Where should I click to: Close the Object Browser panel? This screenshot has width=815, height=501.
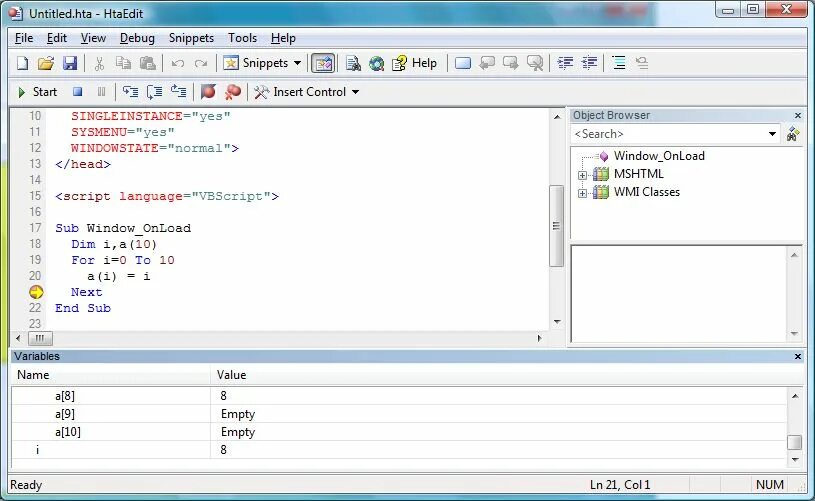[x=798, y=115]
